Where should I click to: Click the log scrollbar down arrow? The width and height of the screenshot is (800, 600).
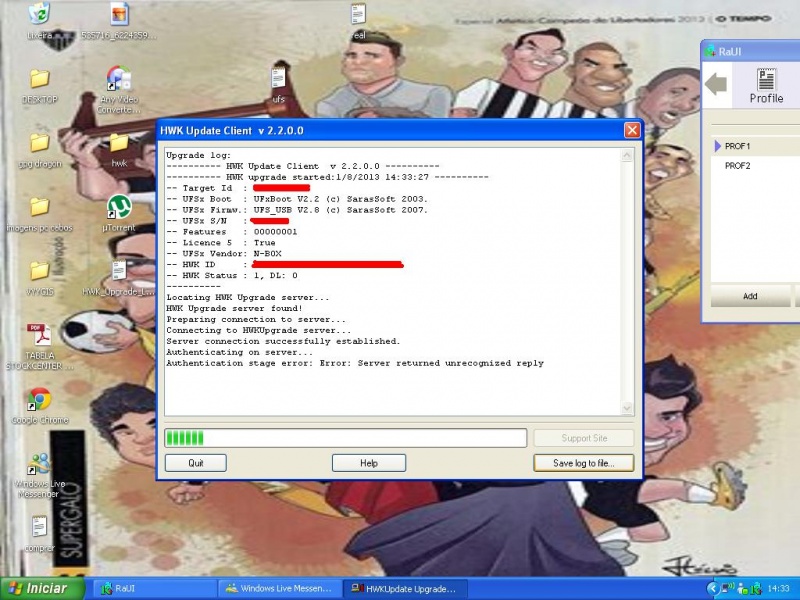point(627,408)
